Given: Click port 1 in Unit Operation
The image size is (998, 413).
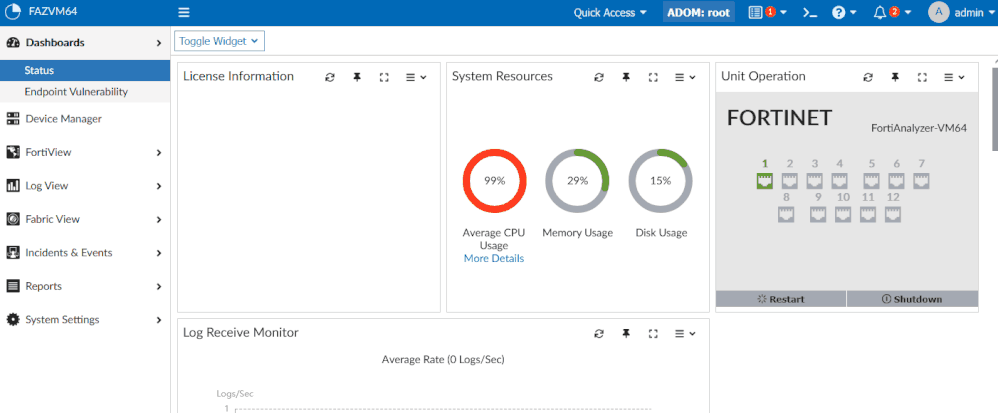Looking at the screenshot, I should [765, 181].
